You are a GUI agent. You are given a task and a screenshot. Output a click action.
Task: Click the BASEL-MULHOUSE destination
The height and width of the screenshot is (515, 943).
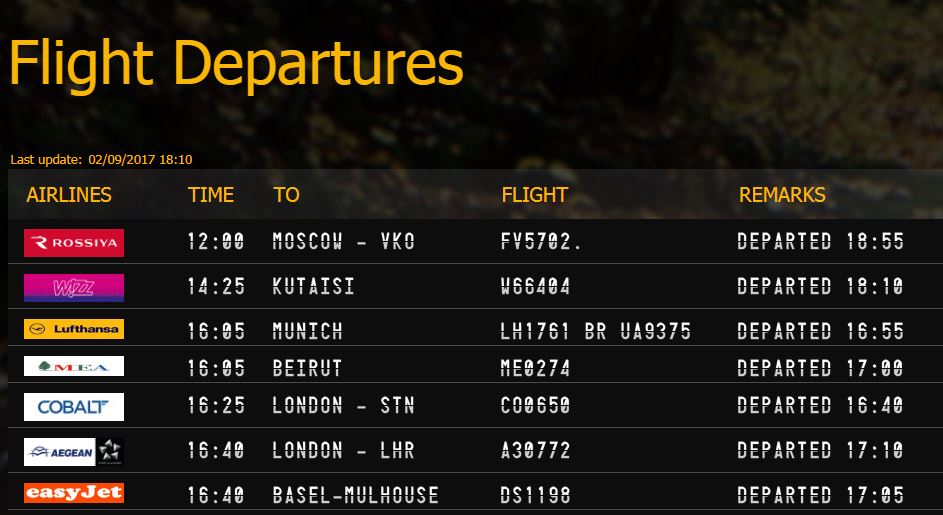point(355,494)
